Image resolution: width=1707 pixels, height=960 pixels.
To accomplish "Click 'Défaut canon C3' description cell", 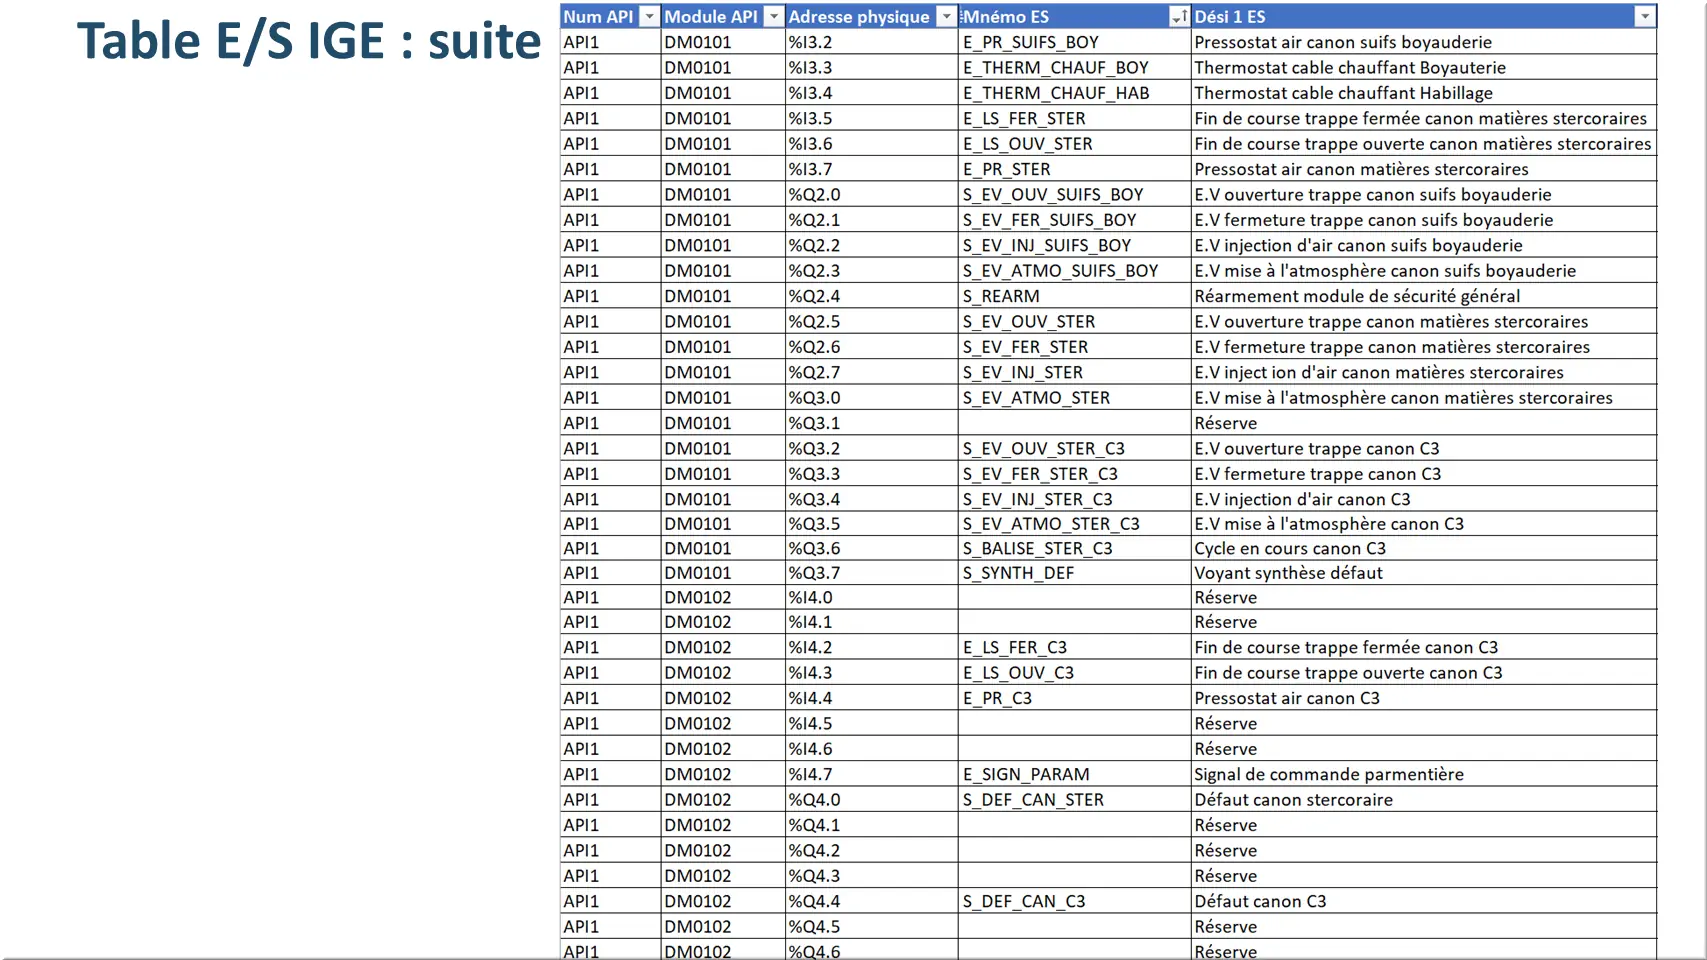I will pyautogui.click(x=1424, y=901).
